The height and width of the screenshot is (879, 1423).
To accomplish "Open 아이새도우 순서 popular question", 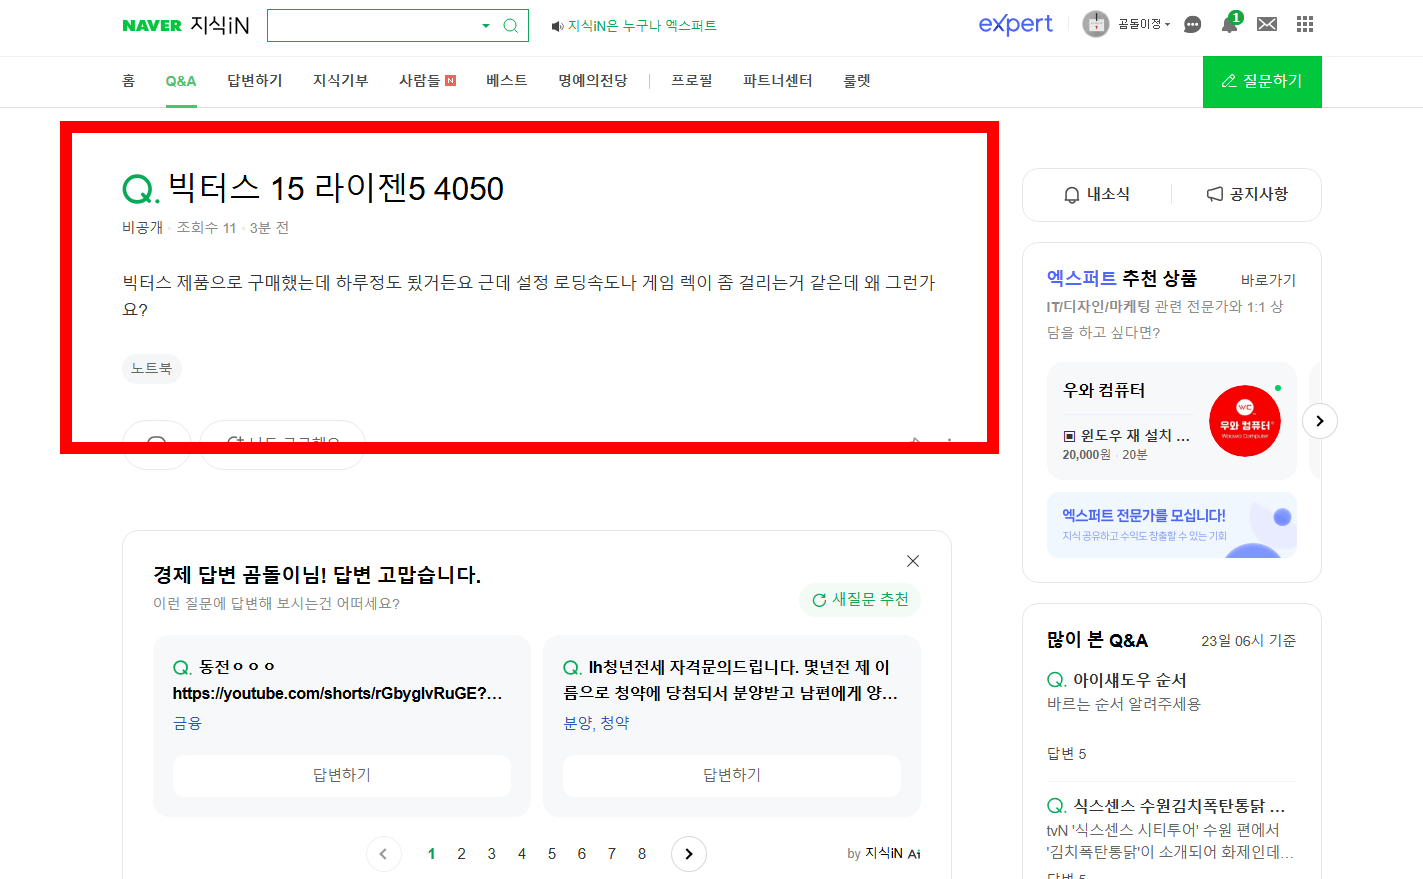I will (1129, 680).
